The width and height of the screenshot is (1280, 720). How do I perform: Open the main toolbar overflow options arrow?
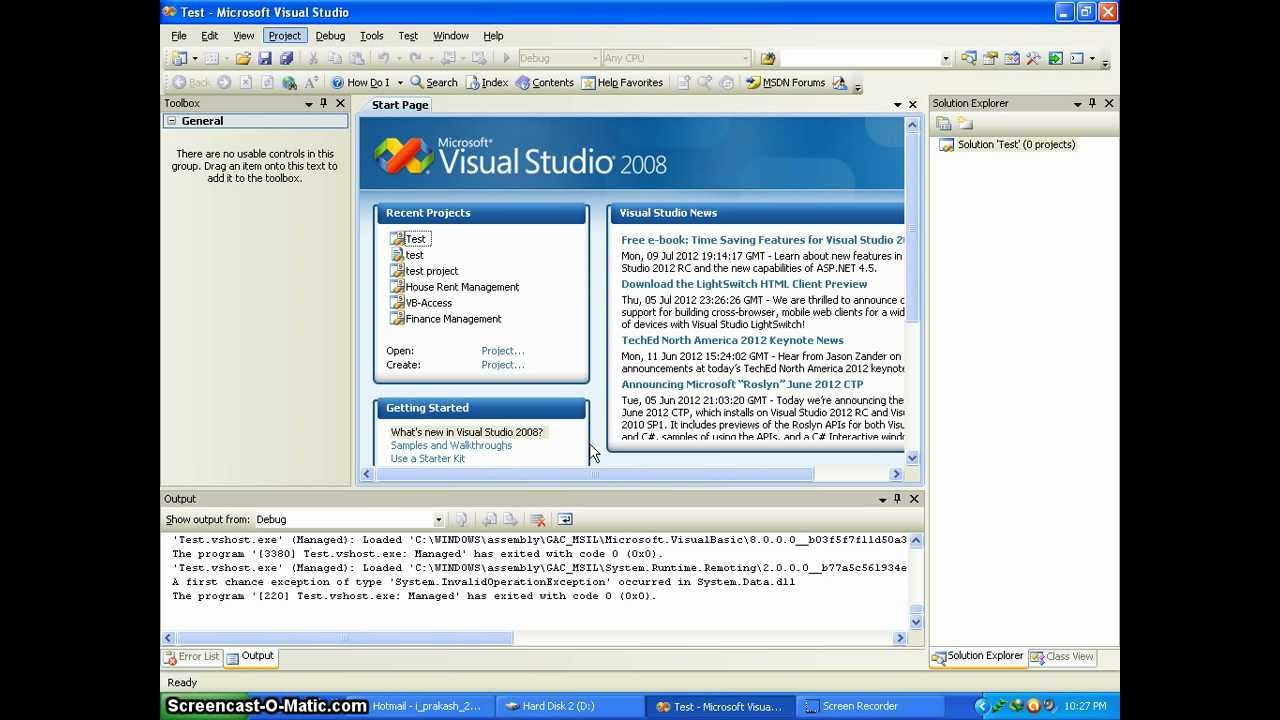(1105, 62)
